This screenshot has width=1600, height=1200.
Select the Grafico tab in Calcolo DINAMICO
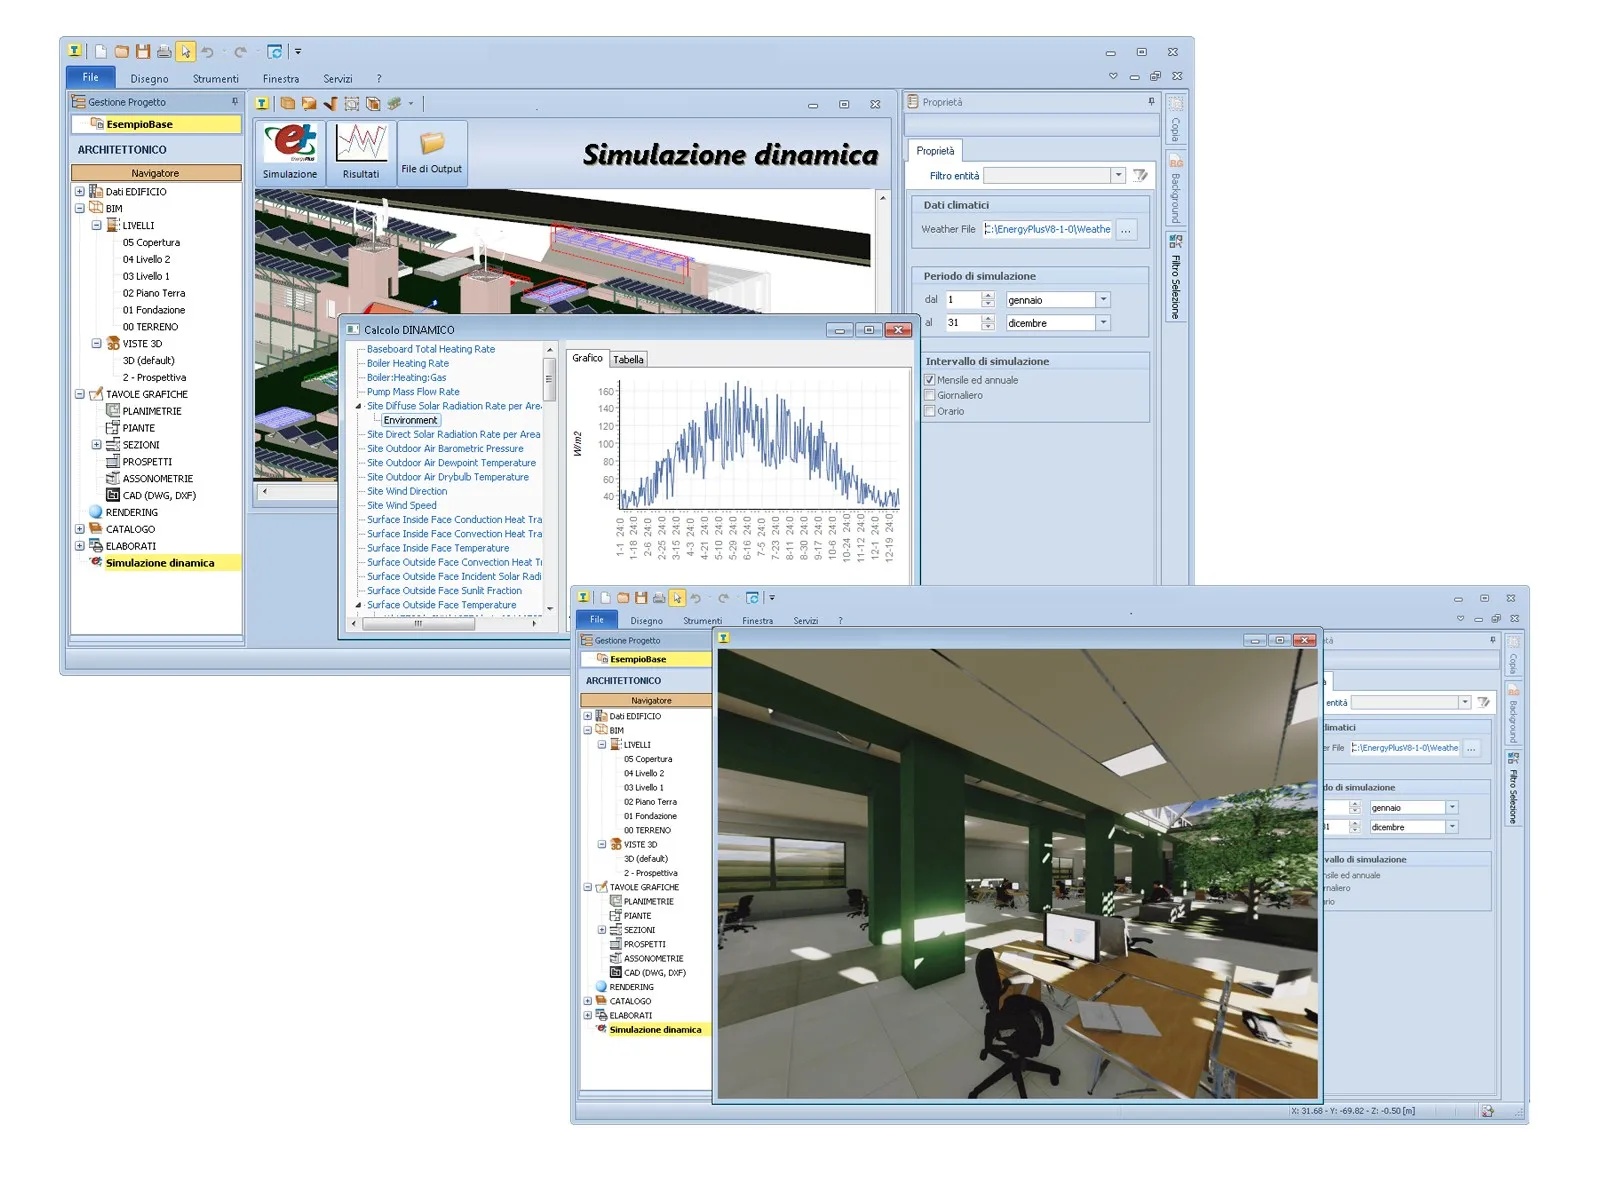(x=587, y=358)
